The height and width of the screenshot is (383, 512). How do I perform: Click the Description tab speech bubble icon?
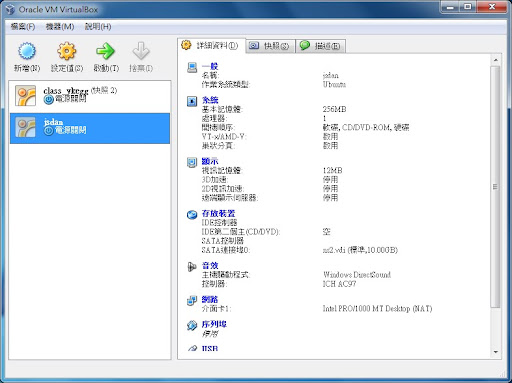pos(305,45)
